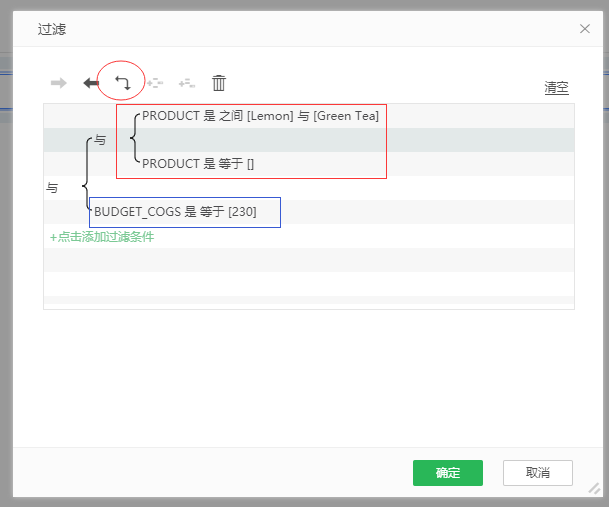Delete selected condition with trash icon
This screenshot has width=609, height=507.
(x=219, y=83)
